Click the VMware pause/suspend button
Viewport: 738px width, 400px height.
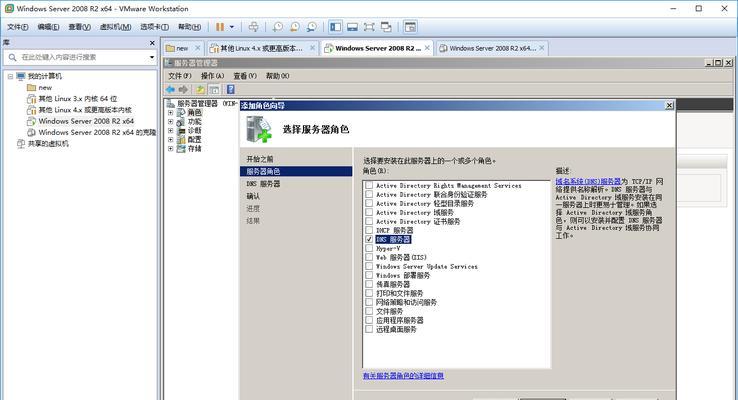click(x=220, y=27)
